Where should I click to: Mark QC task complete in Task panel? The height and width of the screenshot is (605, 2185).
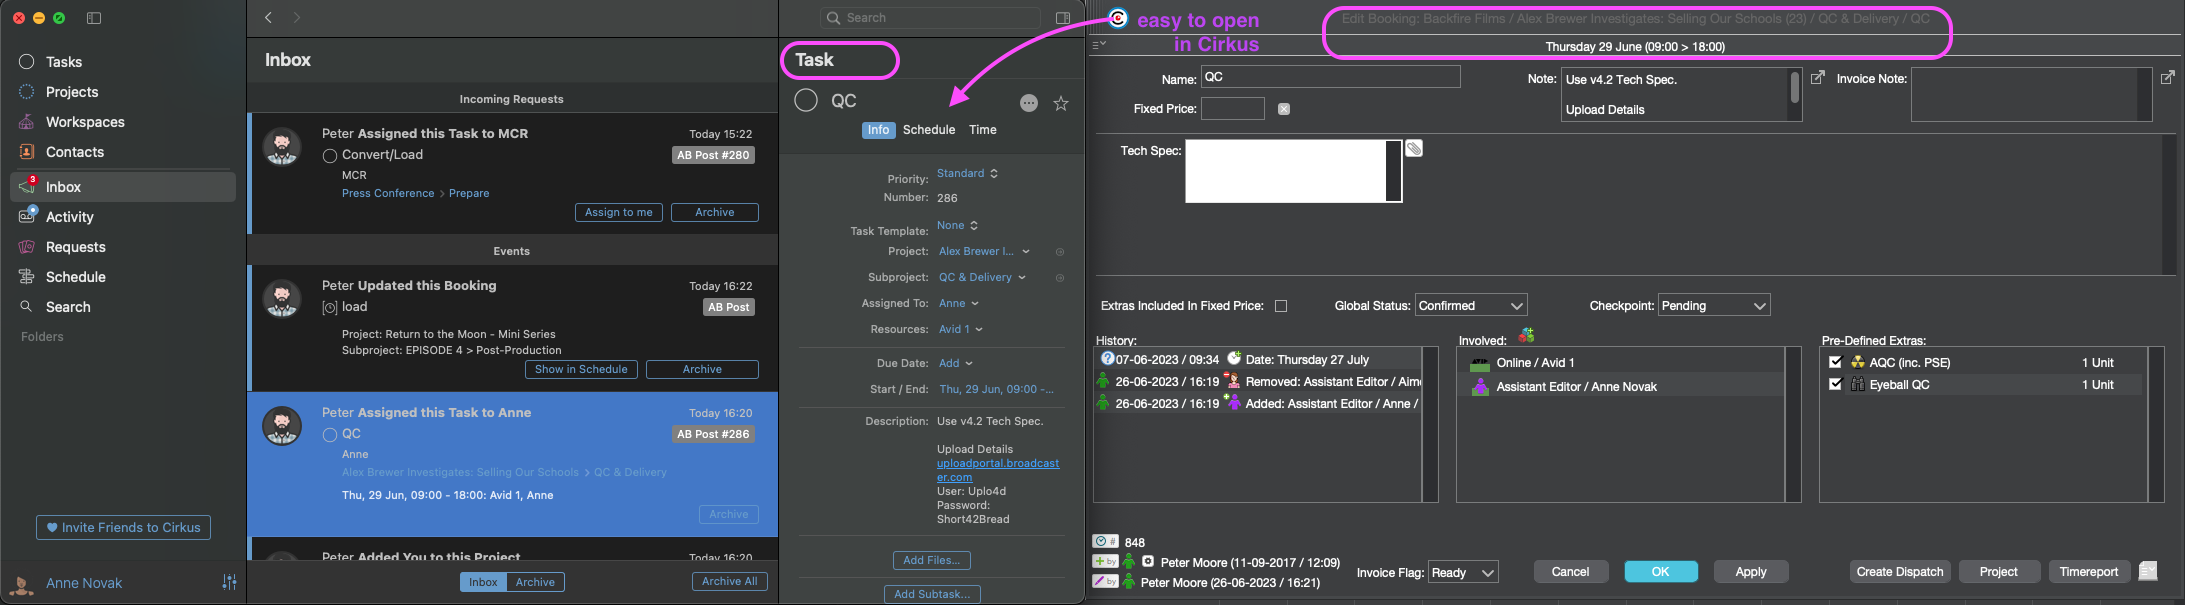coord(806,100)
